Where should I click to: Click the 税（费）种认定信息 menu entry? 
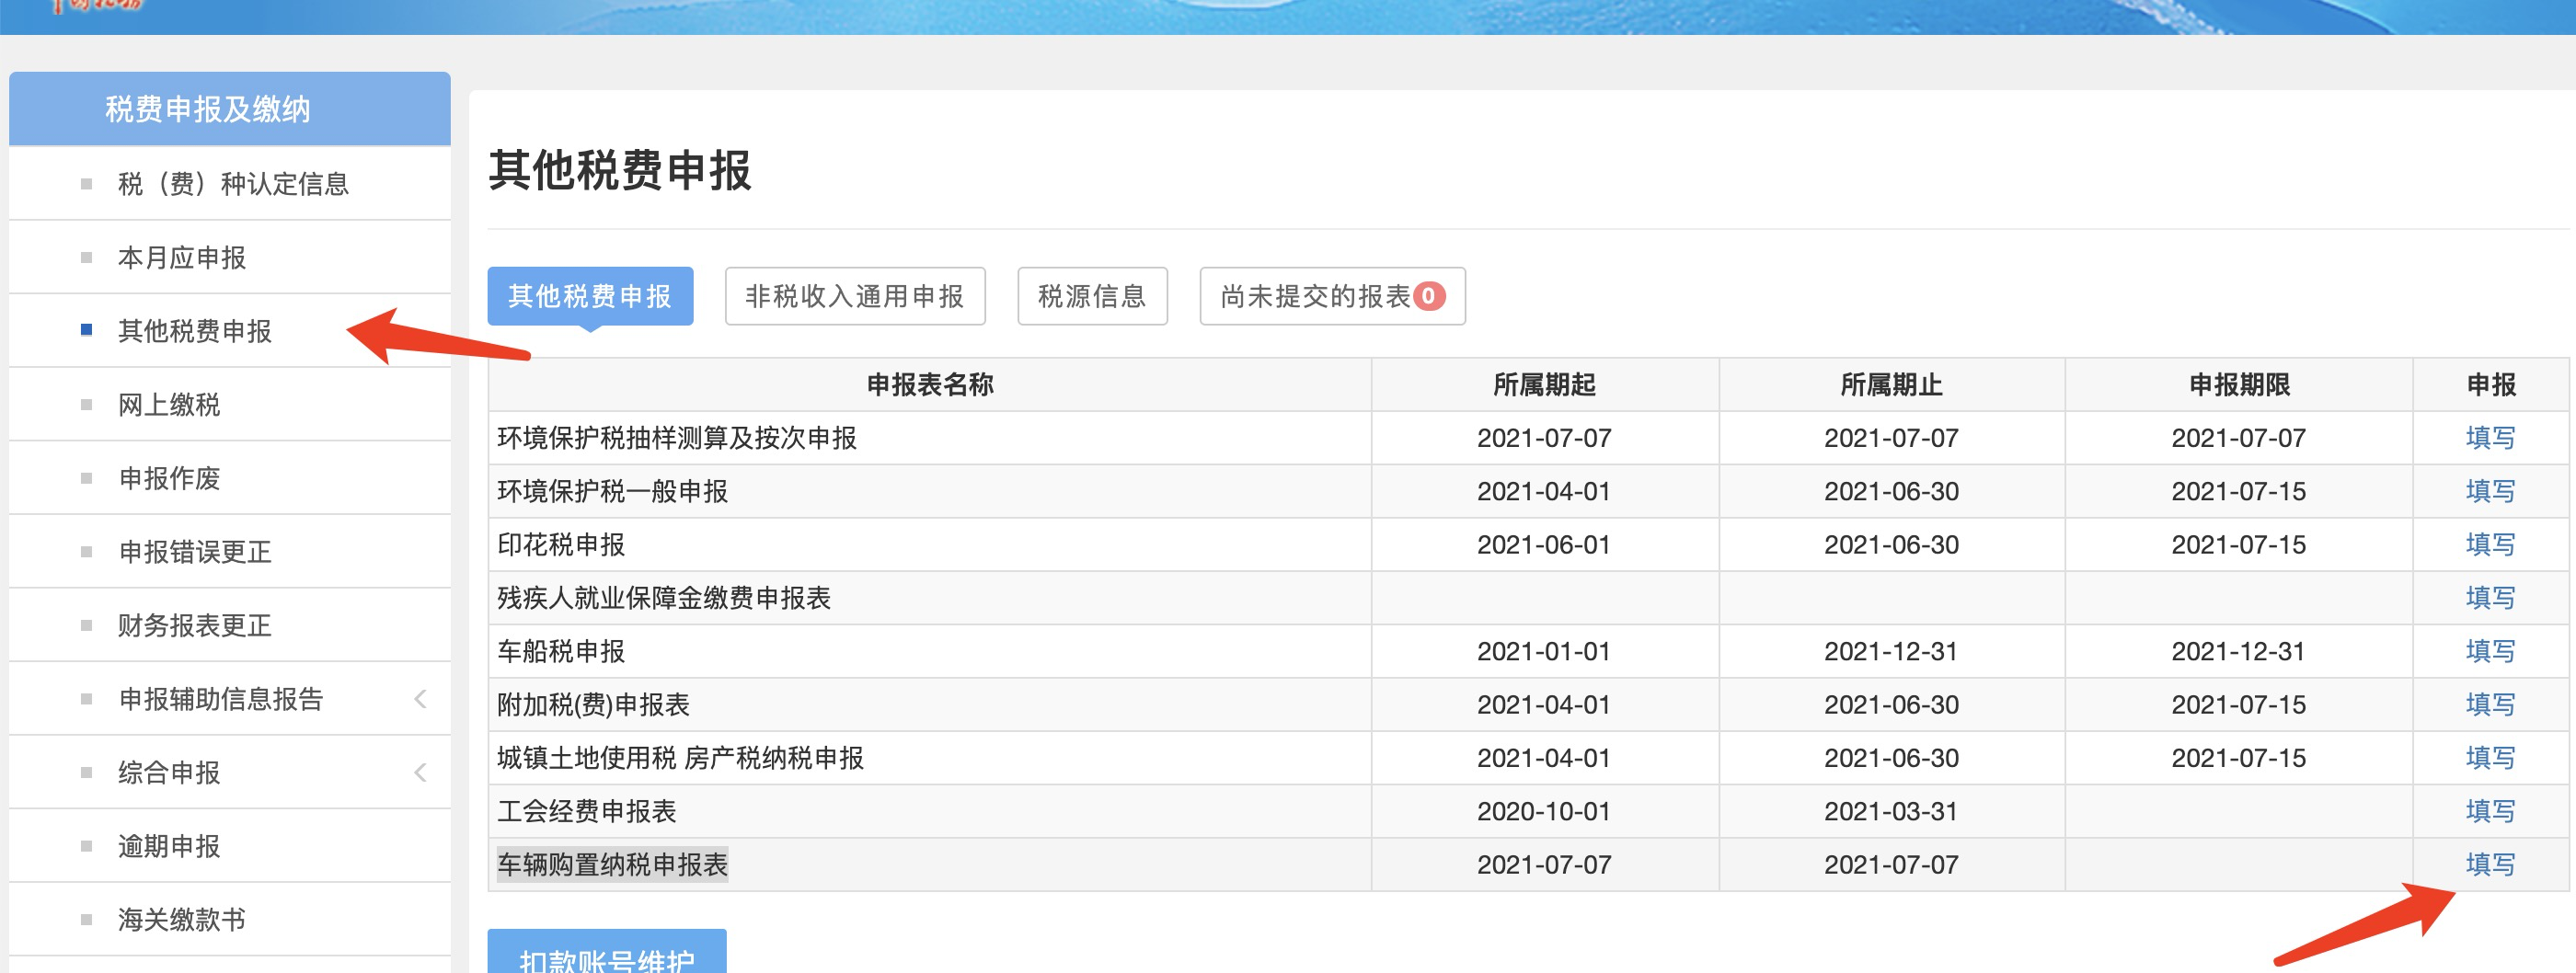pos(233,184)
